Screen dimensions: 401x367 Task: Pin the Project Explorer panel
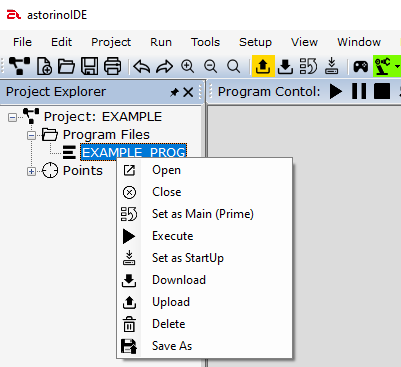click(174, 92)
